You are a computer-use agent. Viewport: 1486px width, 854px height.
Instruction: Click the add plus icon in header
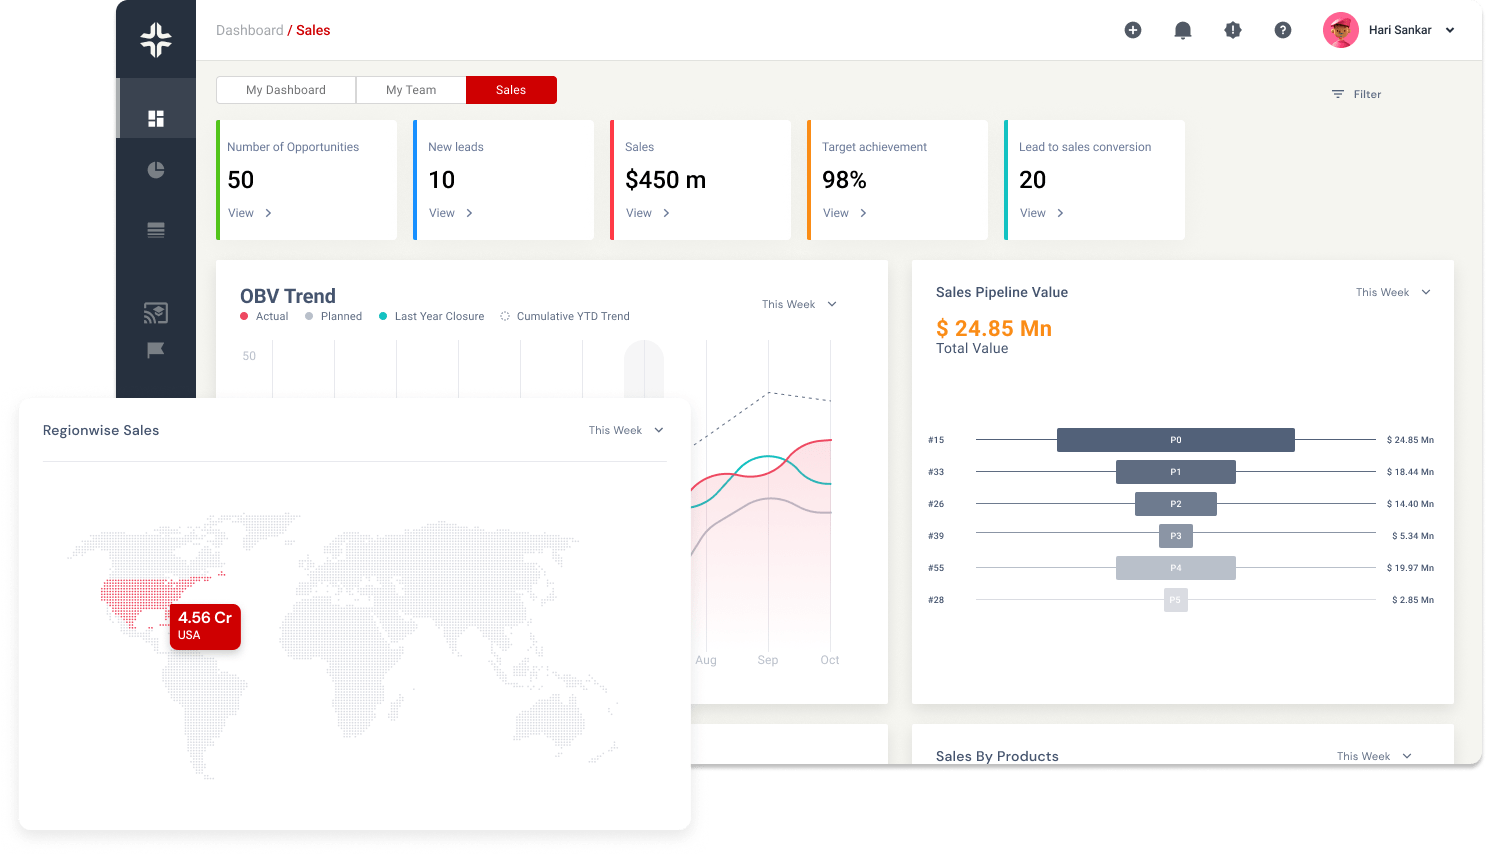point(1133,30)
